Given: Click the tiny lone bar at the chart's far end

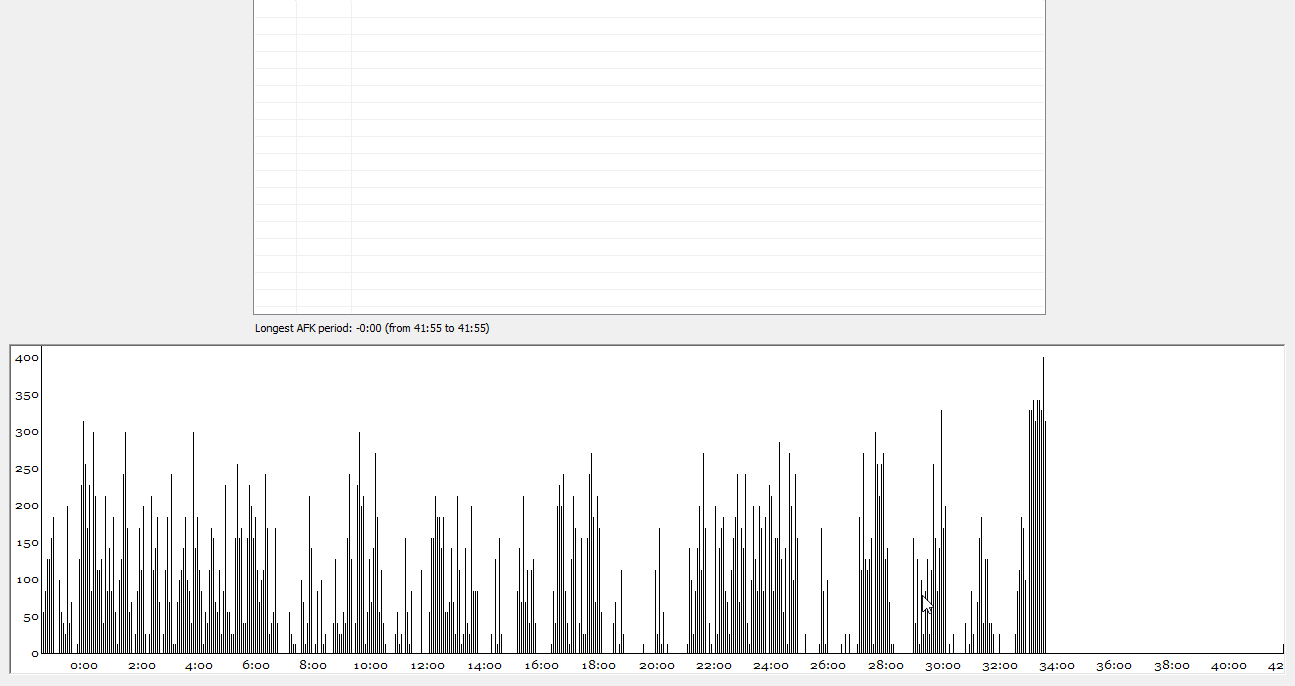Looking at the screenshot, I should pyautogui.click(x=1283, y=649).
